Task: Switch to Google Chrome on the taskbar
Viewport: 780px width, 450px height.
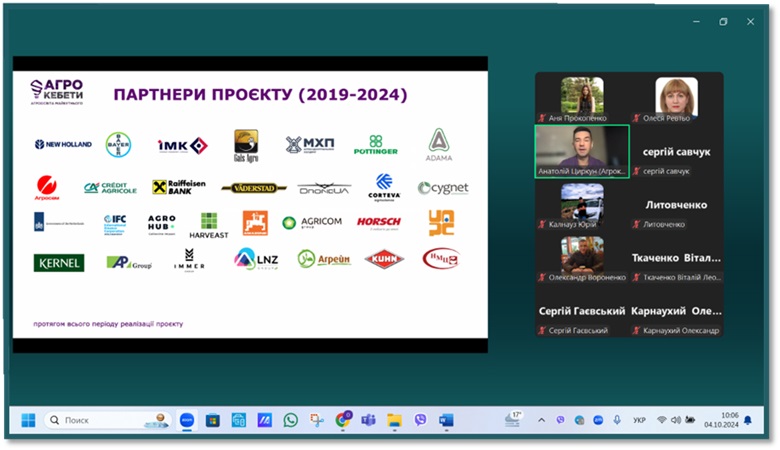Action: pos(343,420)
